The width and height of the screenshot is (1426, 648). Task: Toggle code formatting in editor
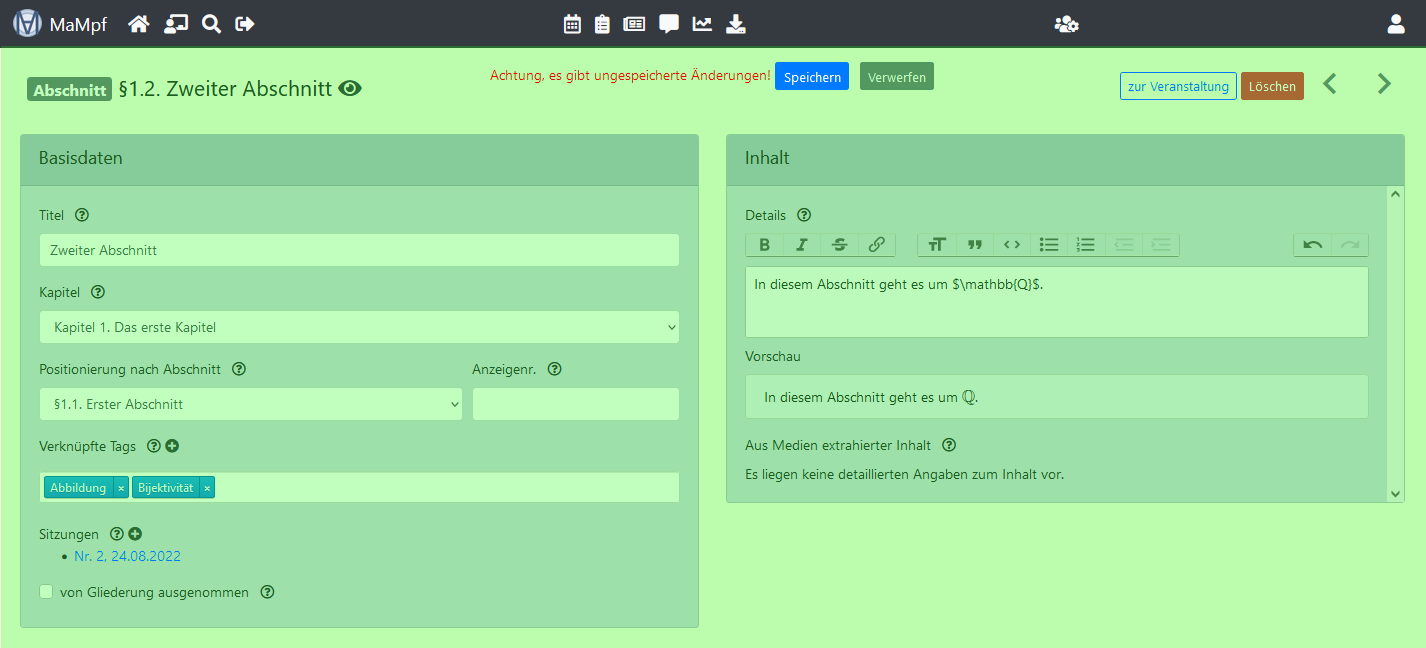tap(1012, 244)
